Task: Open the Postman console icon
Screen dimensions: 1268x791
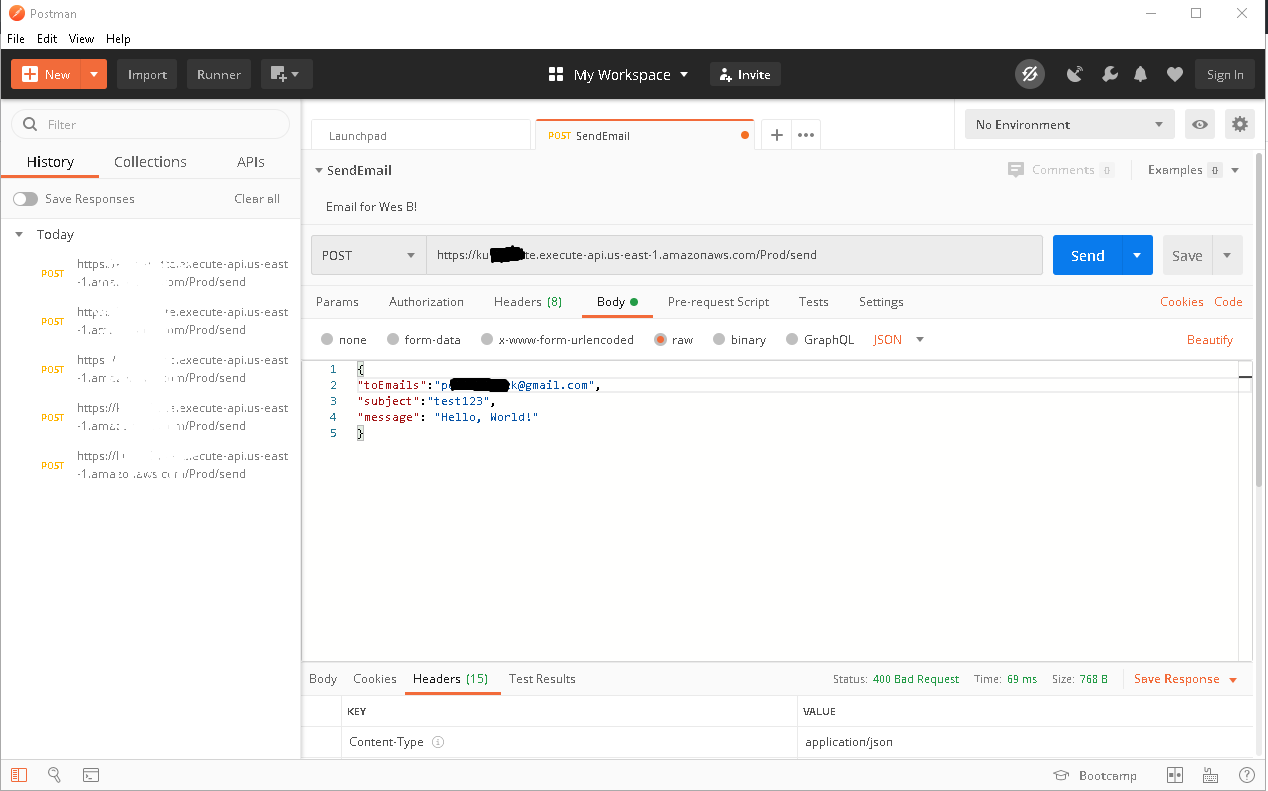Action: [x=90, y=775]
